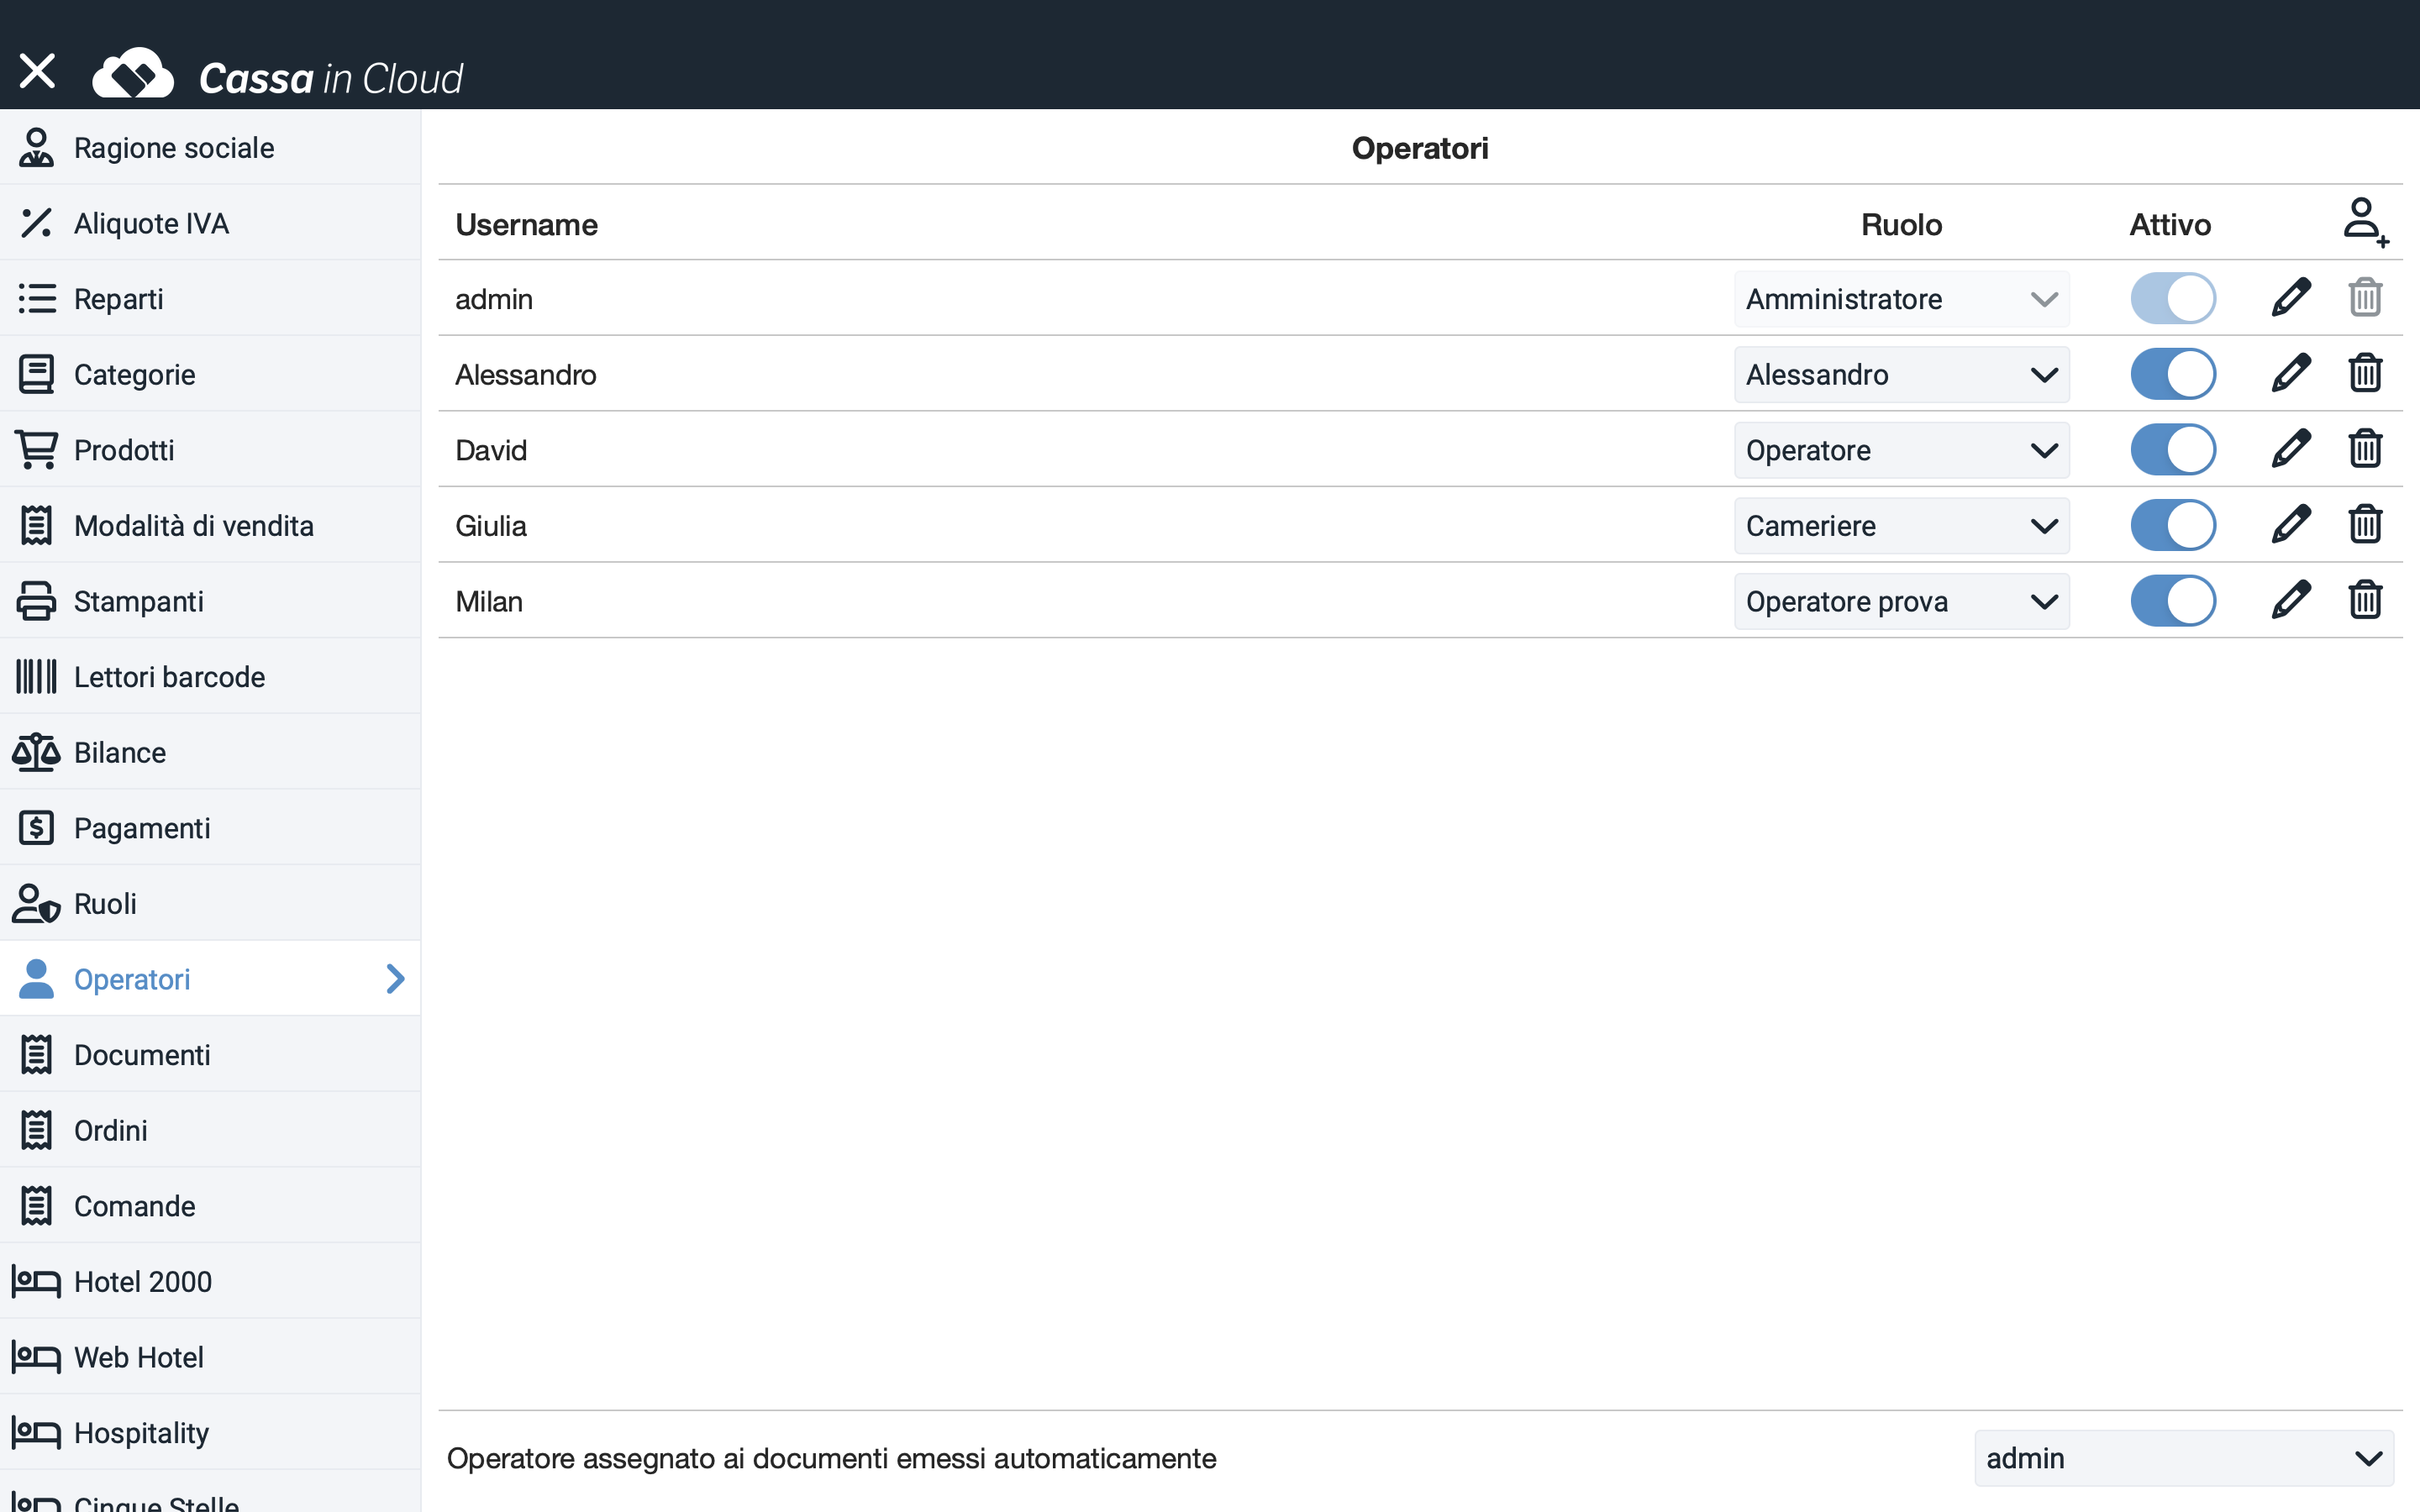The height and width of the screenshot is (1512, 2420).
Task: Click the Aliquote IVA percent icon
Action: pyautogui.click(x=36, y=223)
